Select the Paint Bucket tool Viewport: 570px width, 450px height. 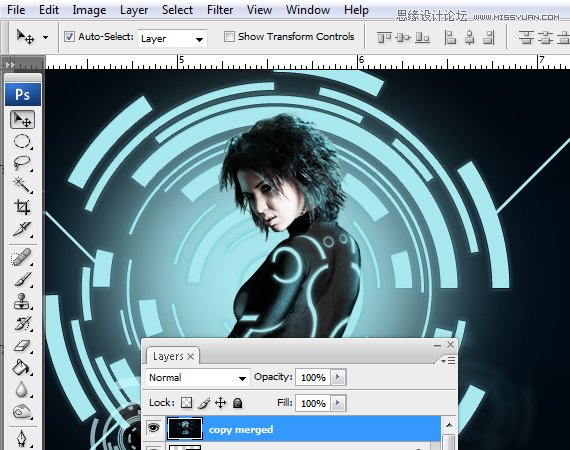pyautogui.click(x=21, y=367)
